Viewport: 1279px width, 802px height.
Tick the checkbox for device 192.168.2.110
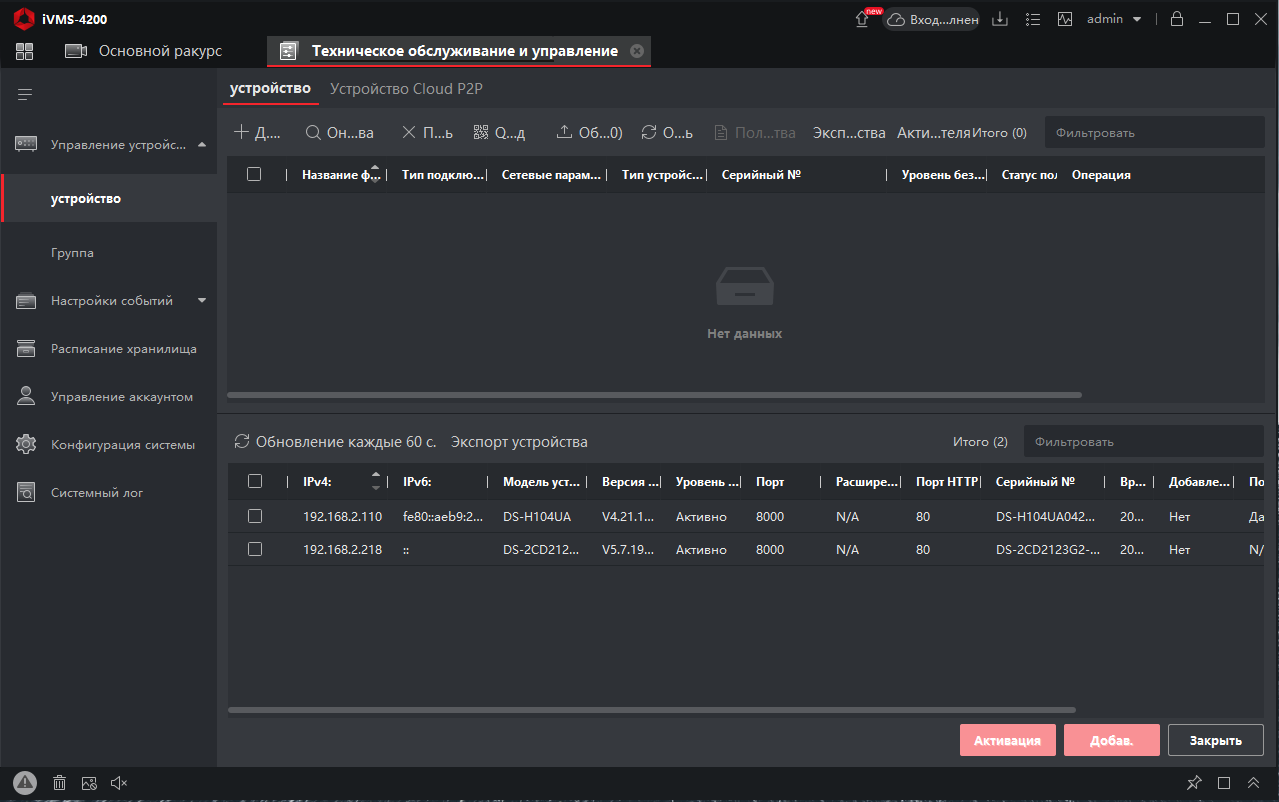coord(254,516)
